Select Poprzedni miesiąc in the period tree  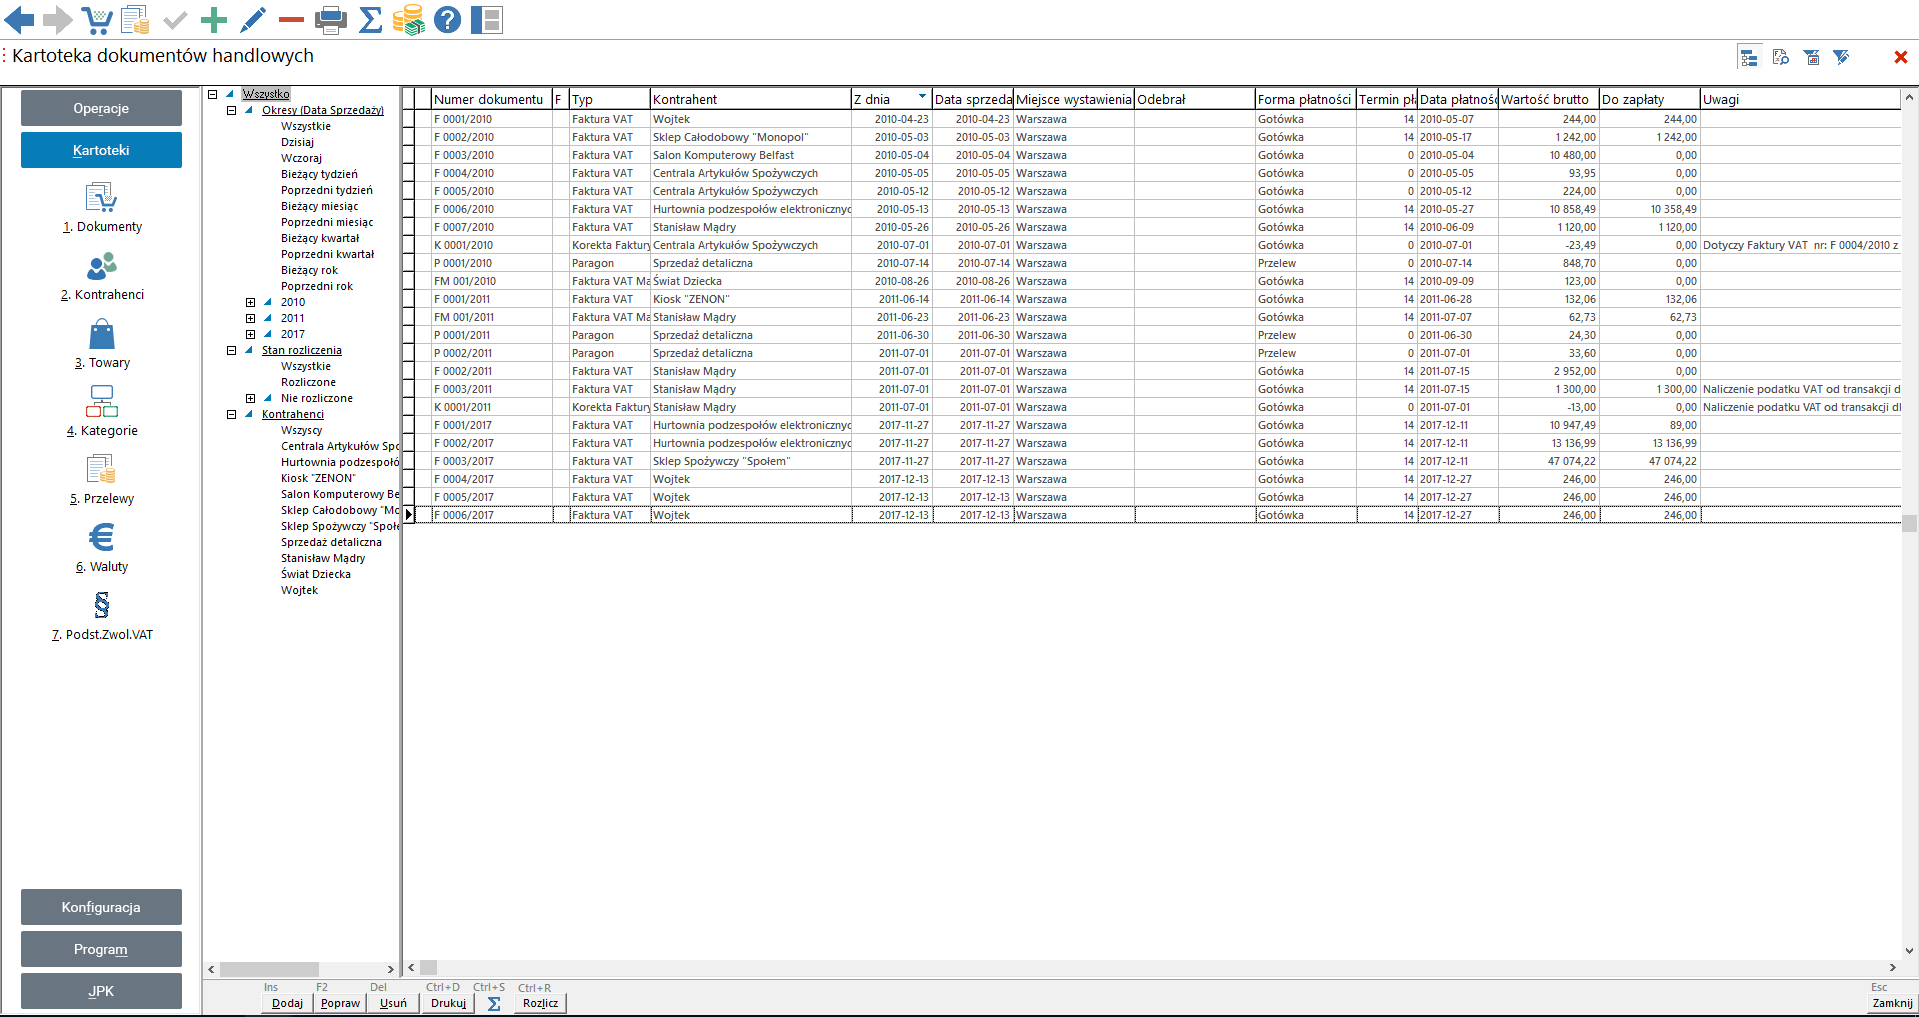click(x=327, y=222)
